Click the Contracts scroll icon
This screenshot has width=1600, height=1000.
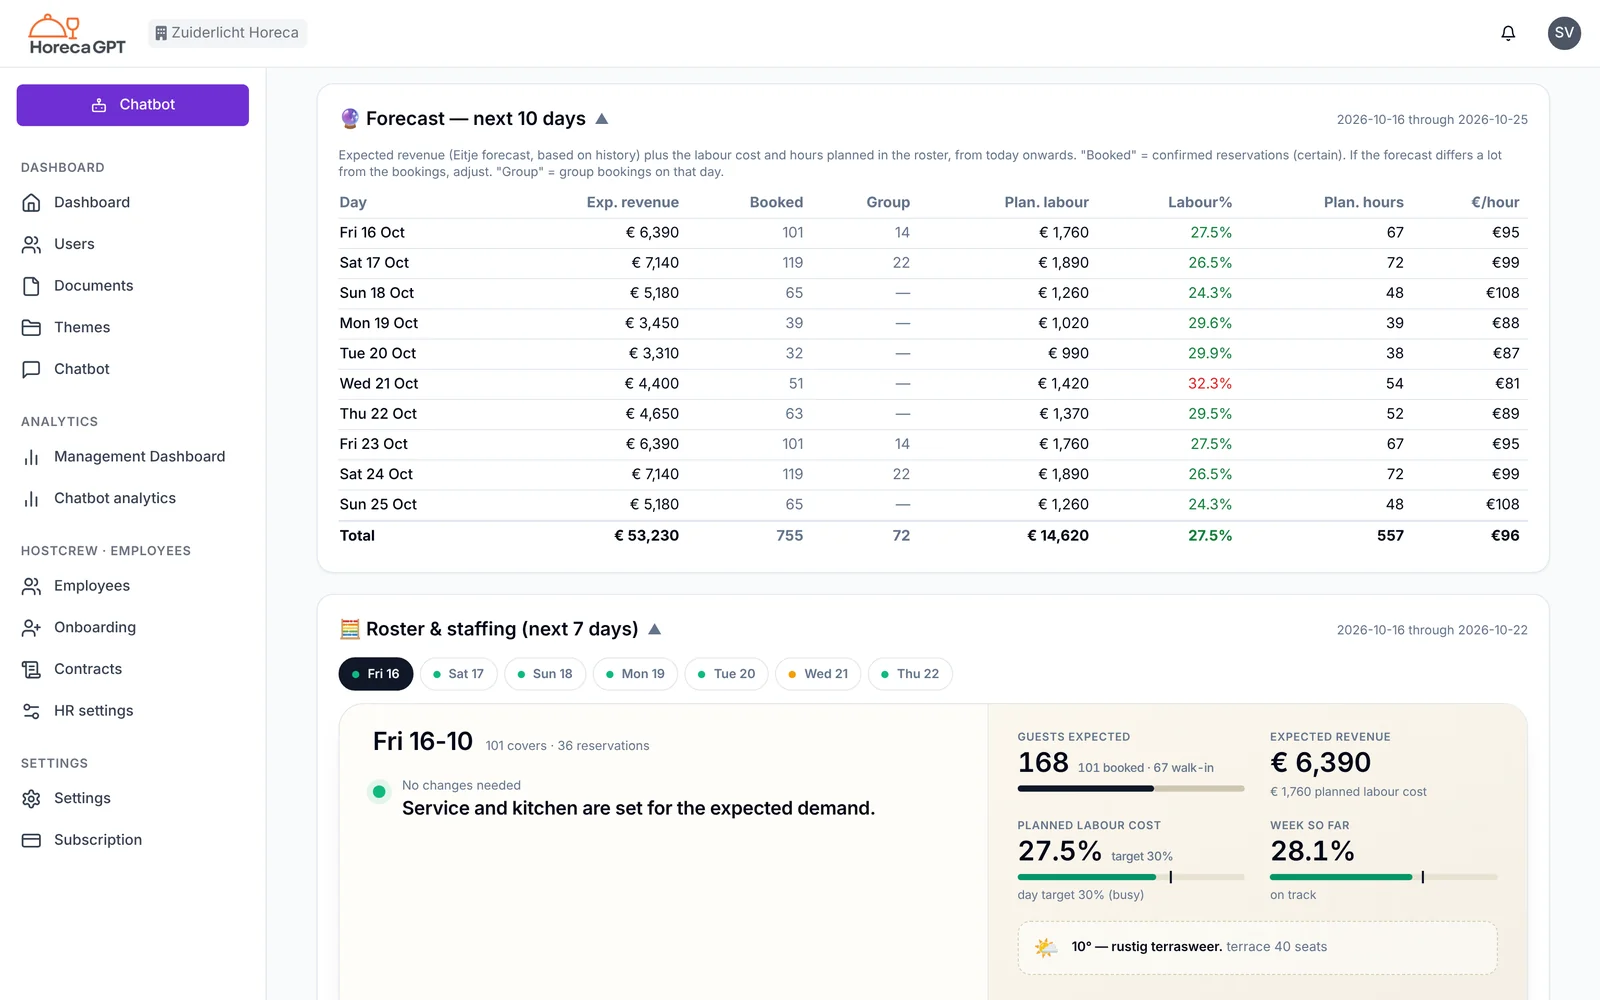[31, 669]
